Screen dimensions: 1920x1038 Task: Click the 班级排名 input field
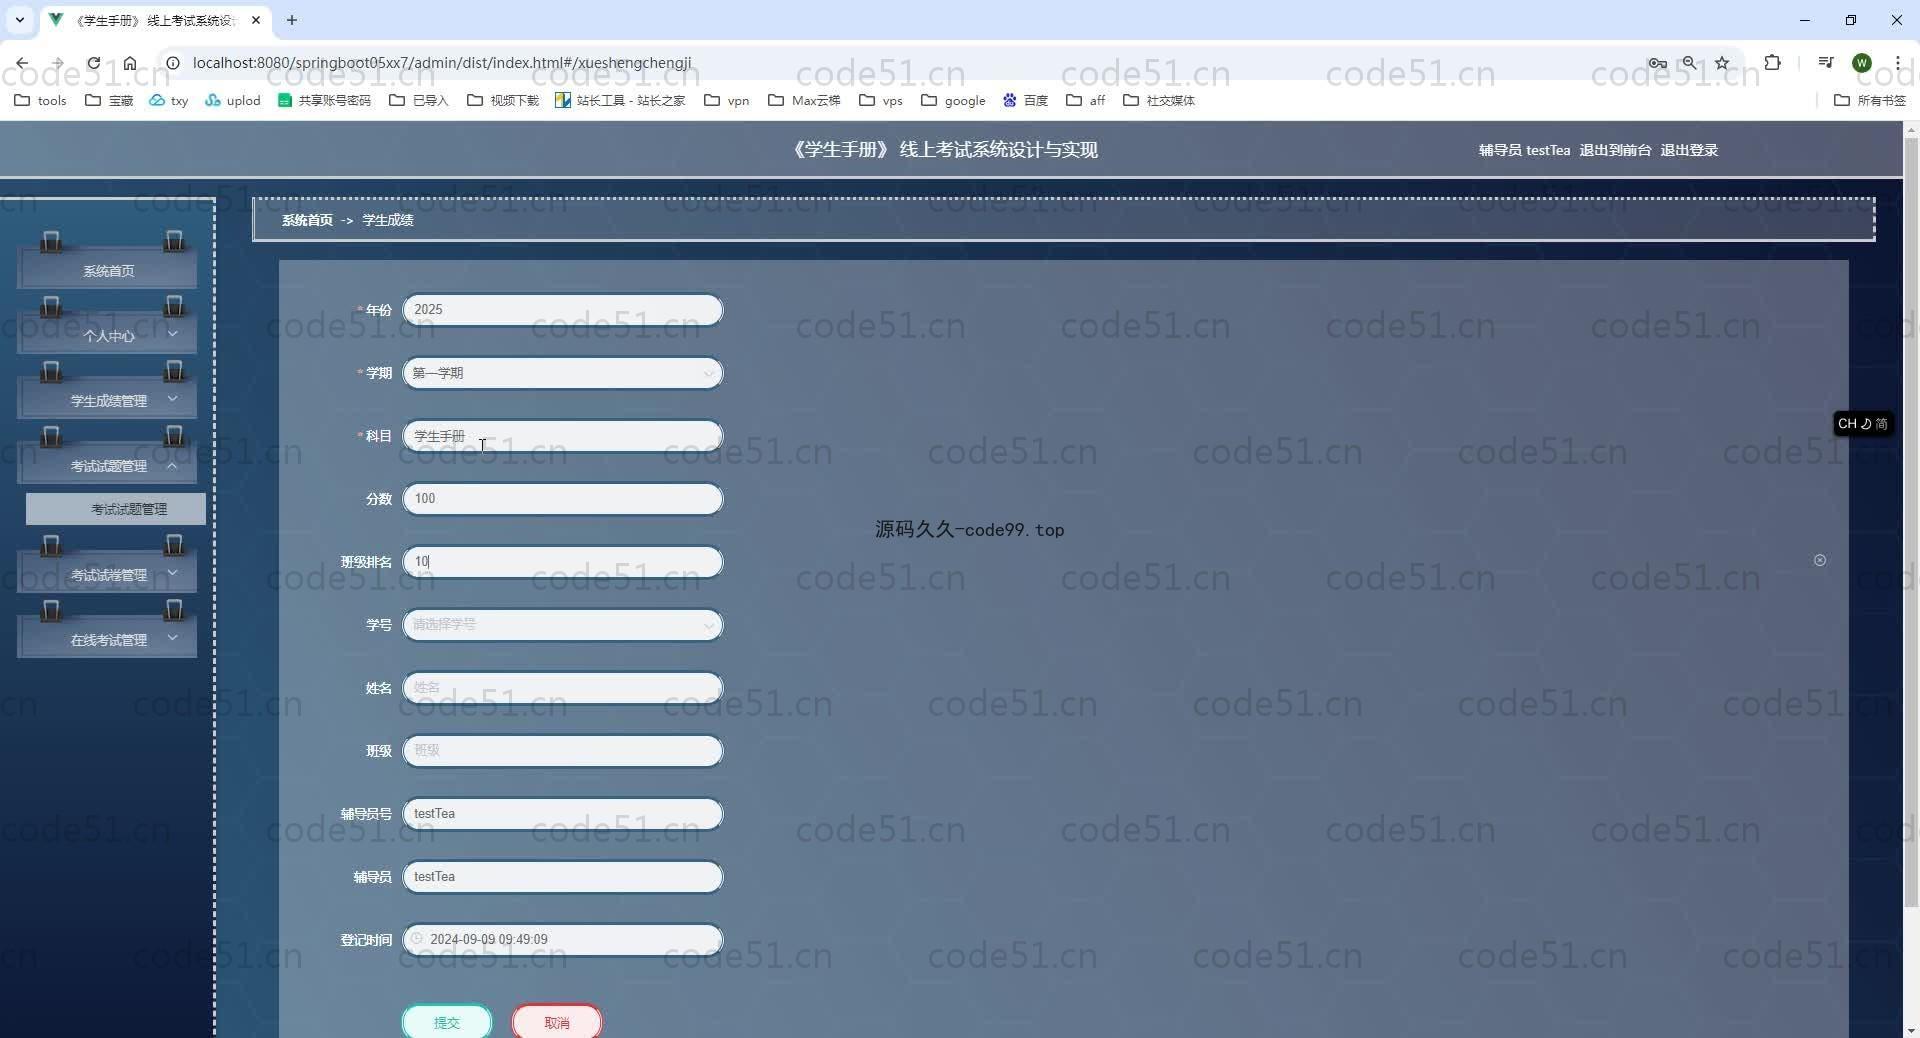click(x=563, y=562)
